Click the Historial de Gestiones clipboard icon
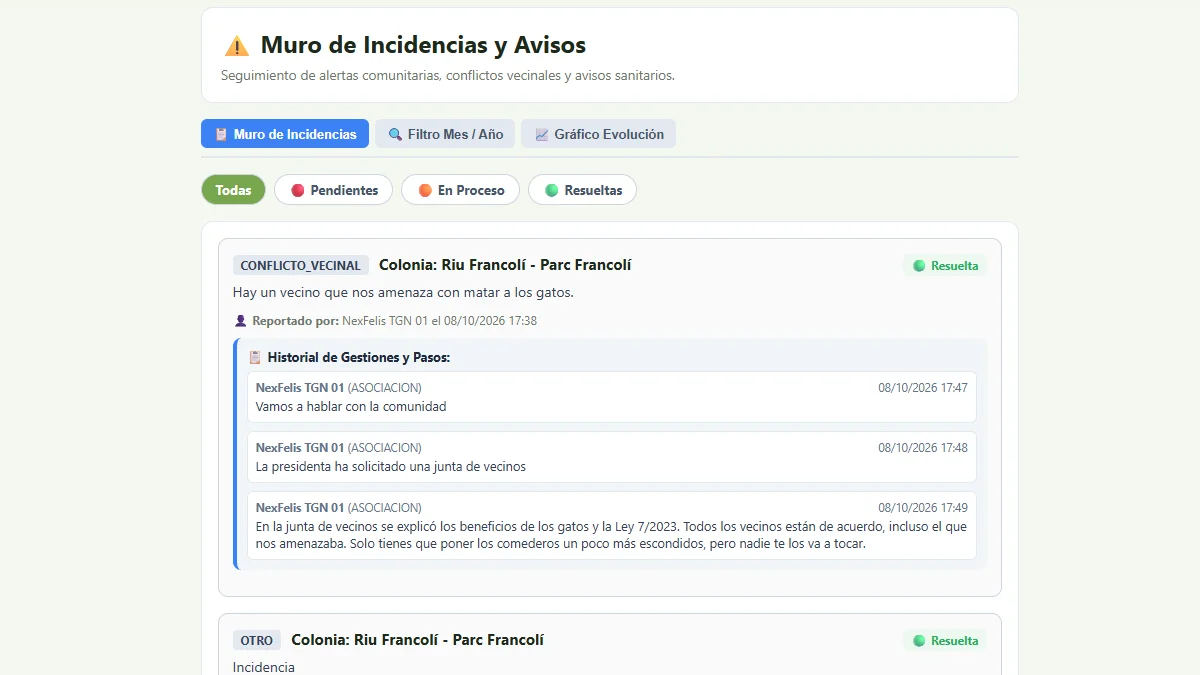Screen dimensions: 1200x675 point(255,357)
